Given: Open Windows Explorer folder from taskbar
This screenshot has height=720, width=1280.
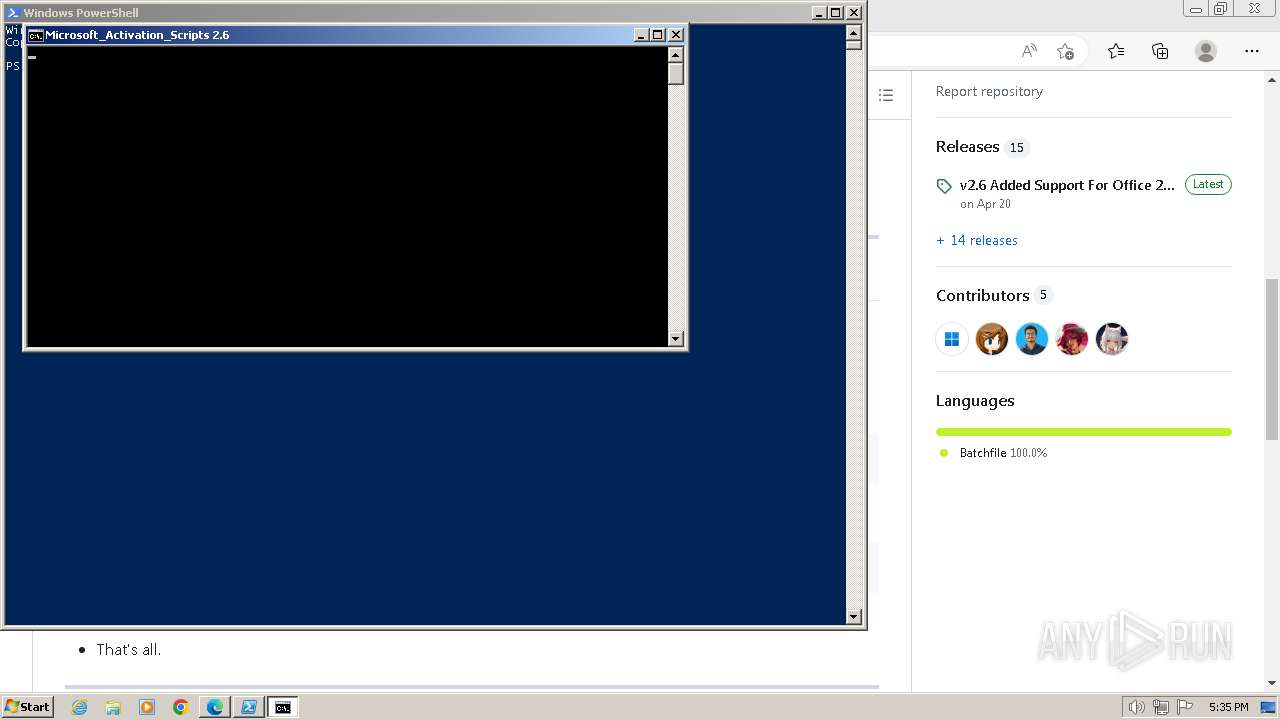Looking at the screenshot, I should click(113, 707).
